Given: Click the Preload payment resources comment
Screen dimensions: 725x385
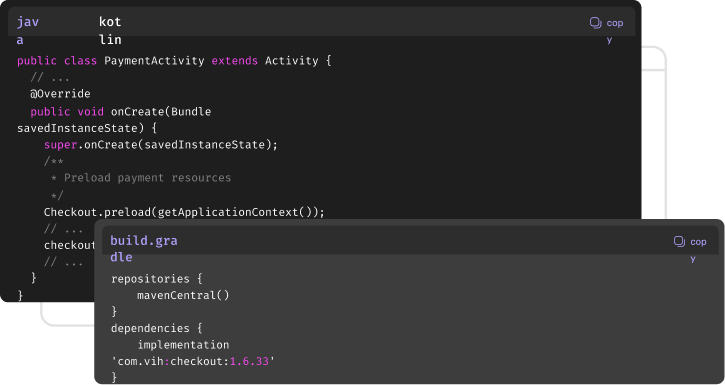Looking at the screenshot, I should click(147, 178).
